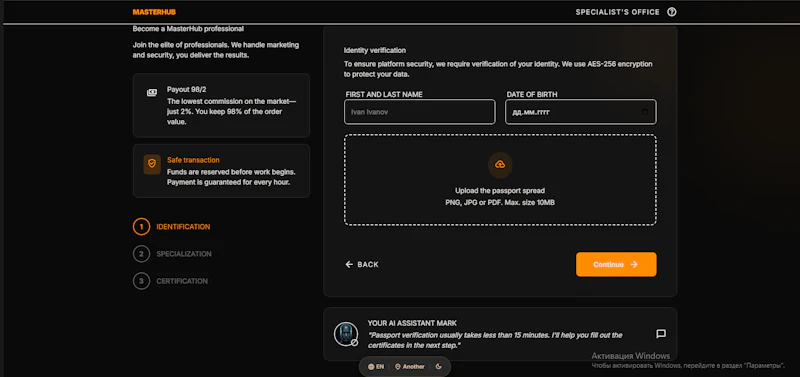Open chat with the AI assistant
Image resolution: width=800 pixels, height=377 pixels.
[661, 334]
